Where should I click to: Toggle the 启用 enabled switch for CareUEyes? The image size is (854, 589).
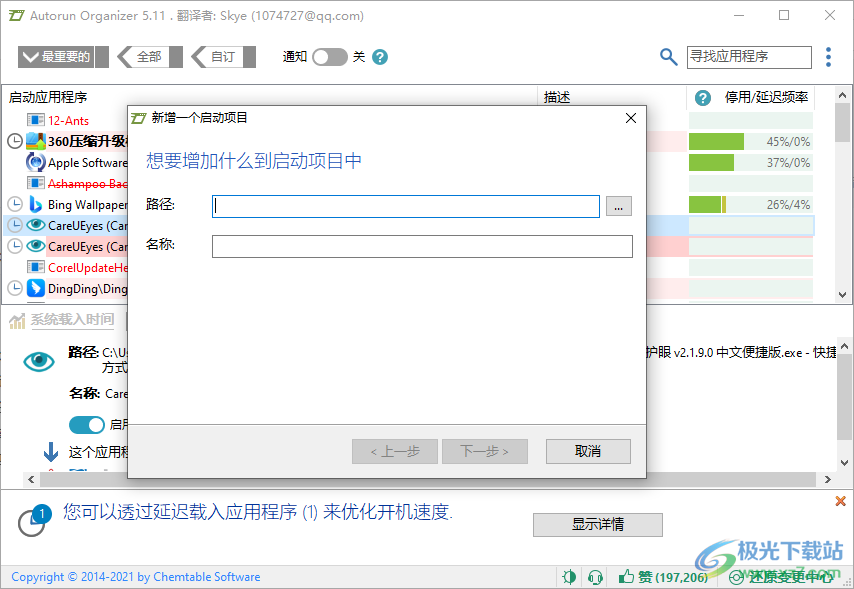[87, 425]
